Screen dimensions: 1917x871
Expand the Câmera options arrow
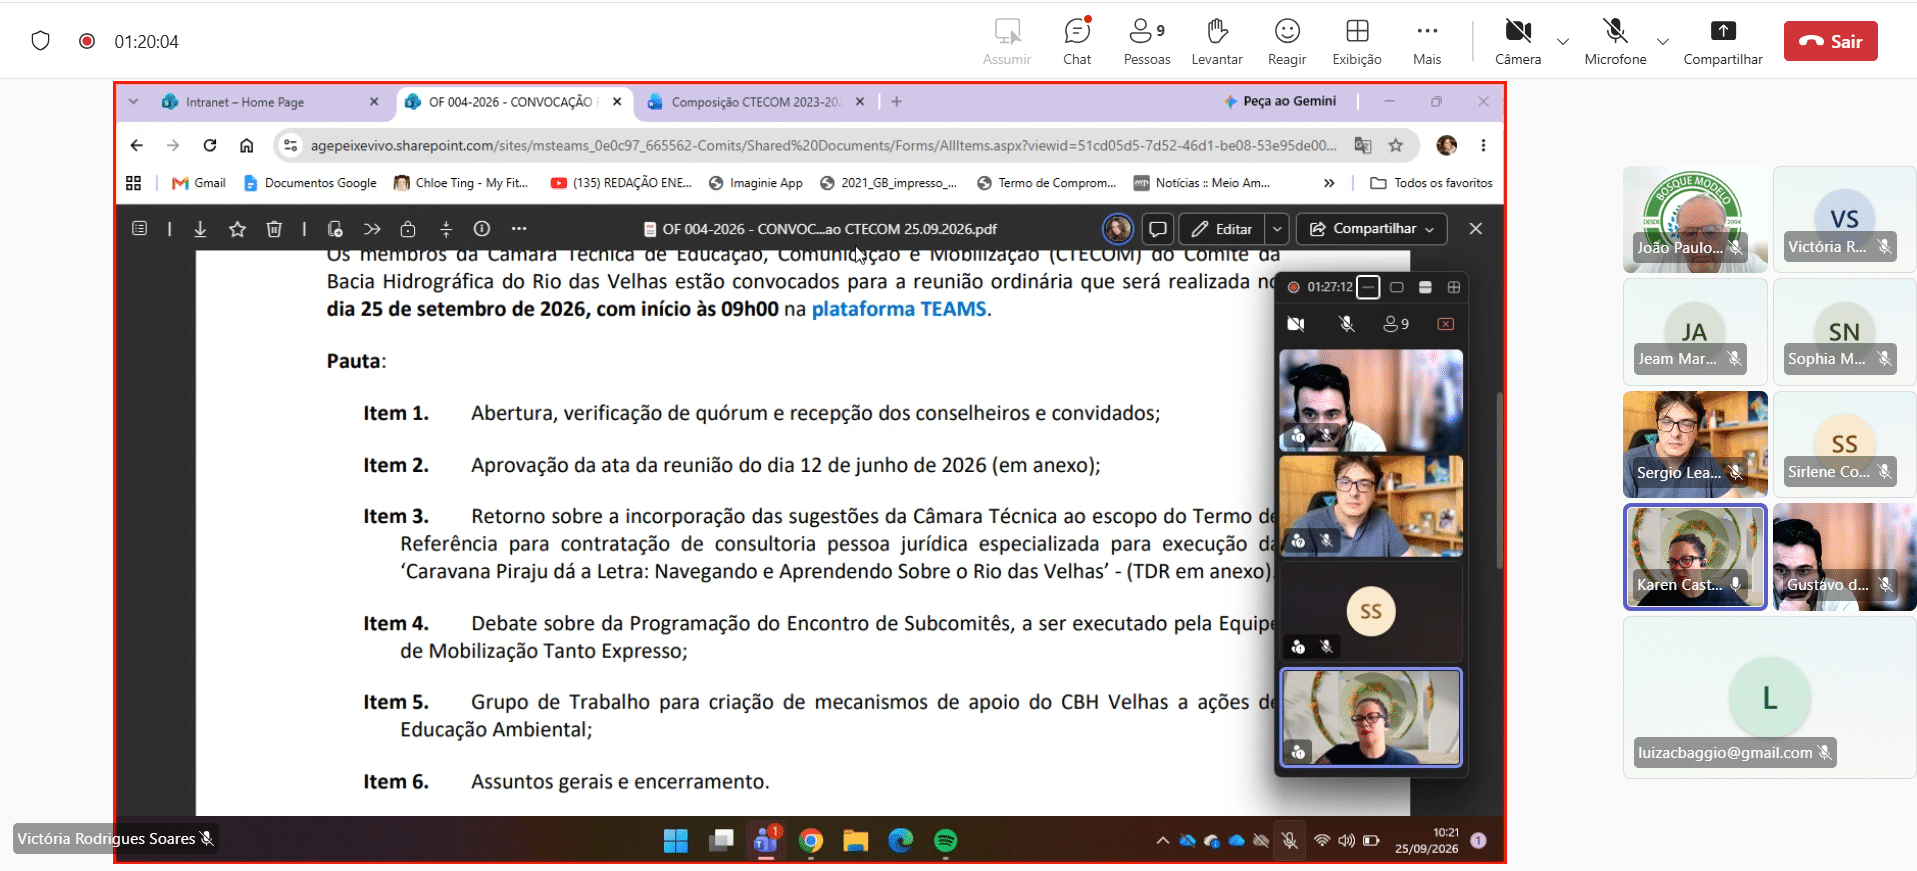tap(1563, 42)
